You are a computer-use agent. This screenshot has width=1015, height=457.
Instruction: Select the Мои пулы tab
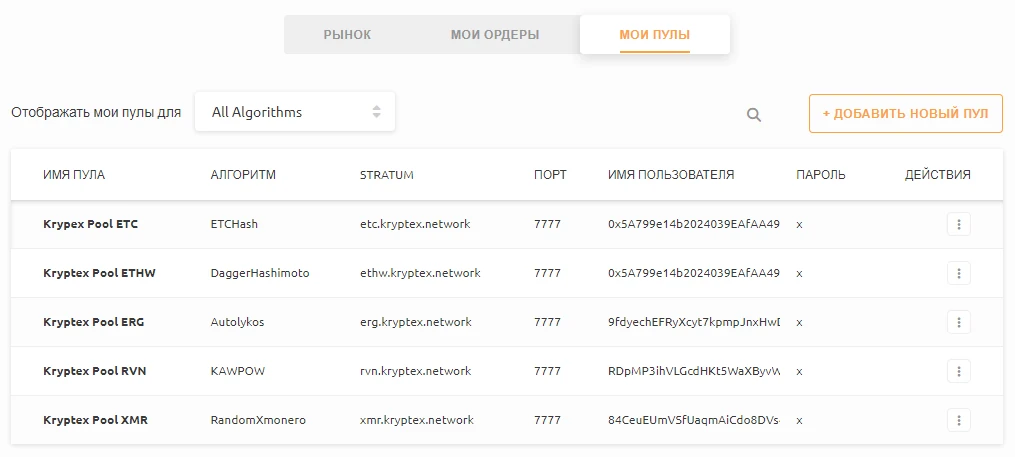tap(655, 35)
